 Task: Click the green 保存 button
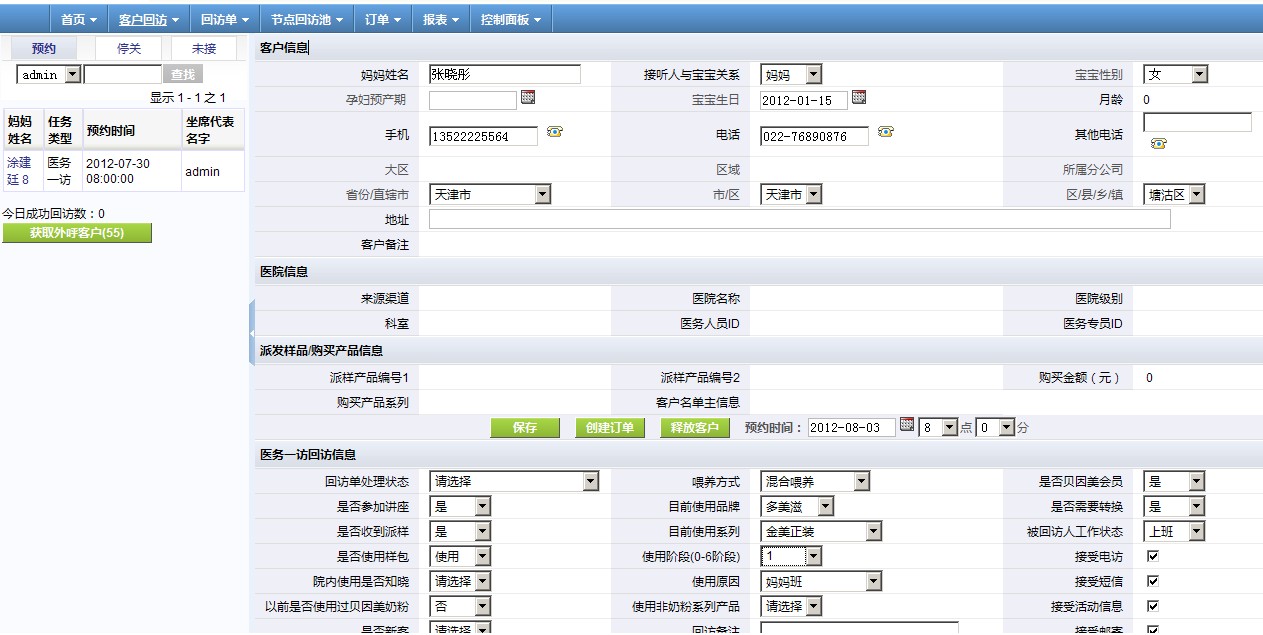pyautogui.click(x=526, y=428)
